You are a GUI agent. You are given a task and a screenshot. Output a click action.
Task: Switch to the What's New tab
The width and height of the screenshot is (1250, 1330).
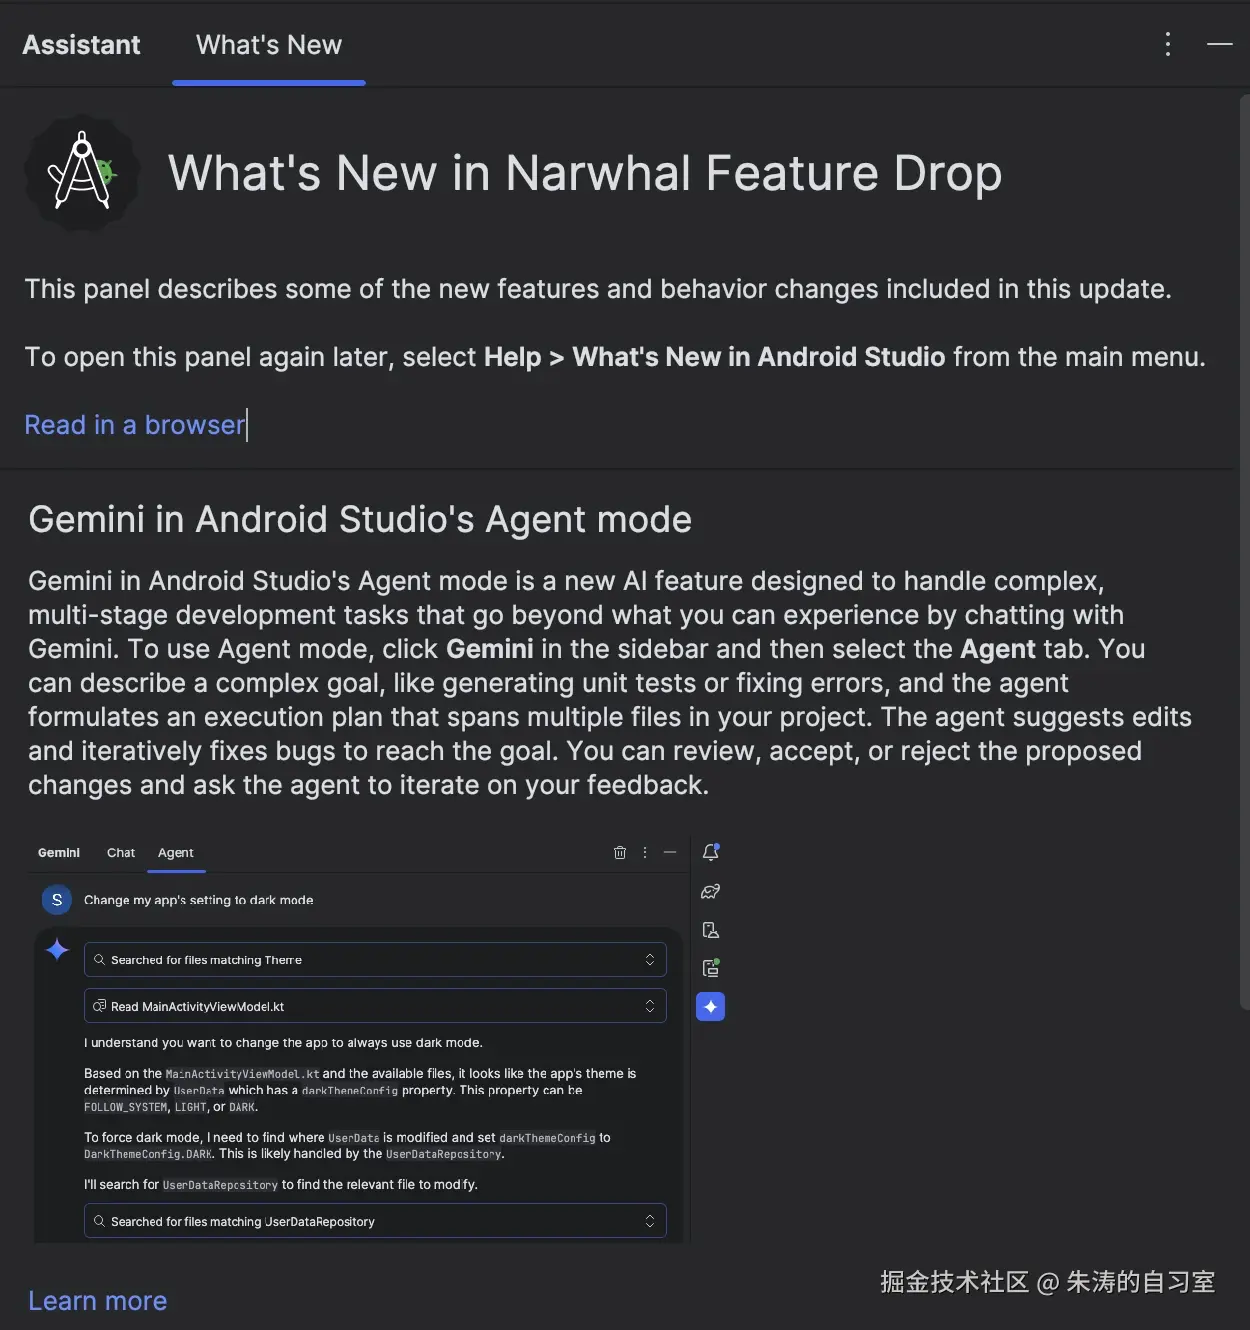coord(269,45)
